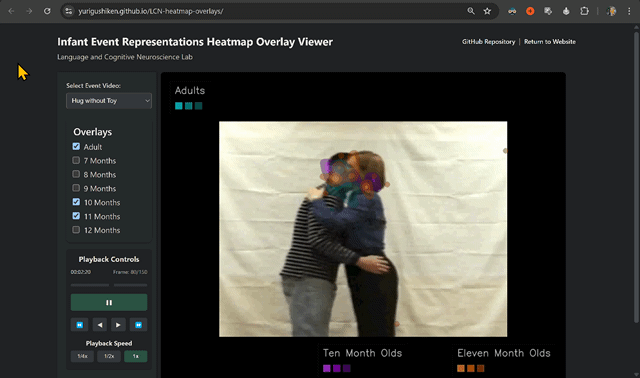The width and height of the screenshot is (640, 378).
Task: Set playback speed to 1/4x
Action: point(82,356)
